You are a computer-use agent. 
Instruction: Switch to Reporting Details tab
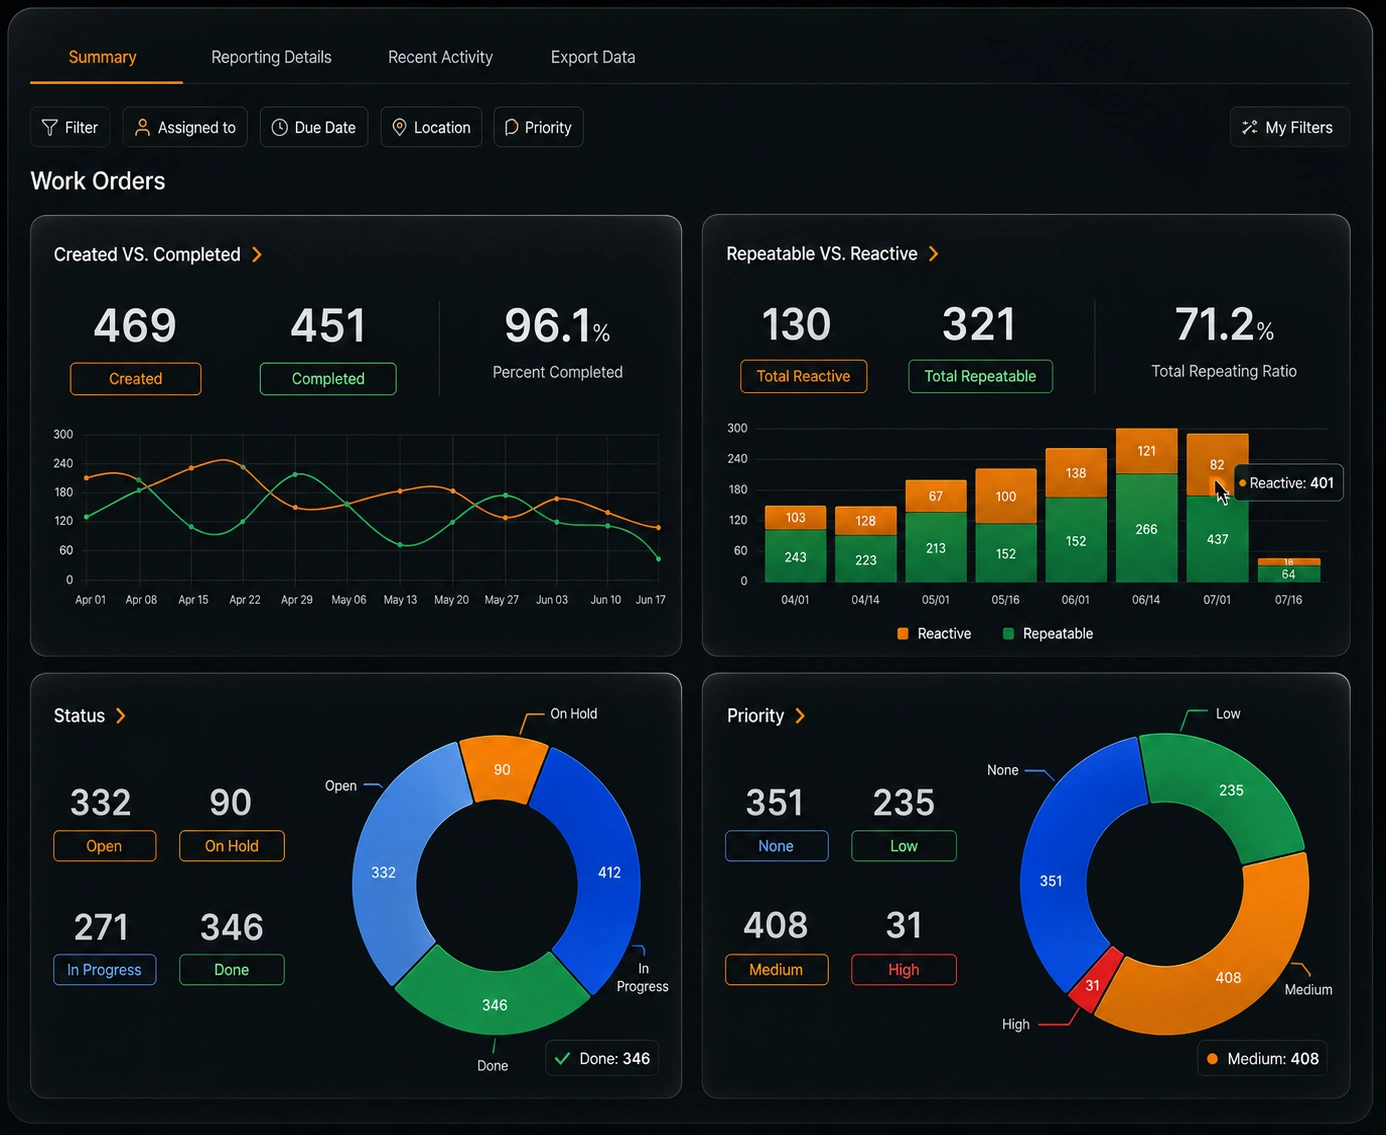pos(271,57)
